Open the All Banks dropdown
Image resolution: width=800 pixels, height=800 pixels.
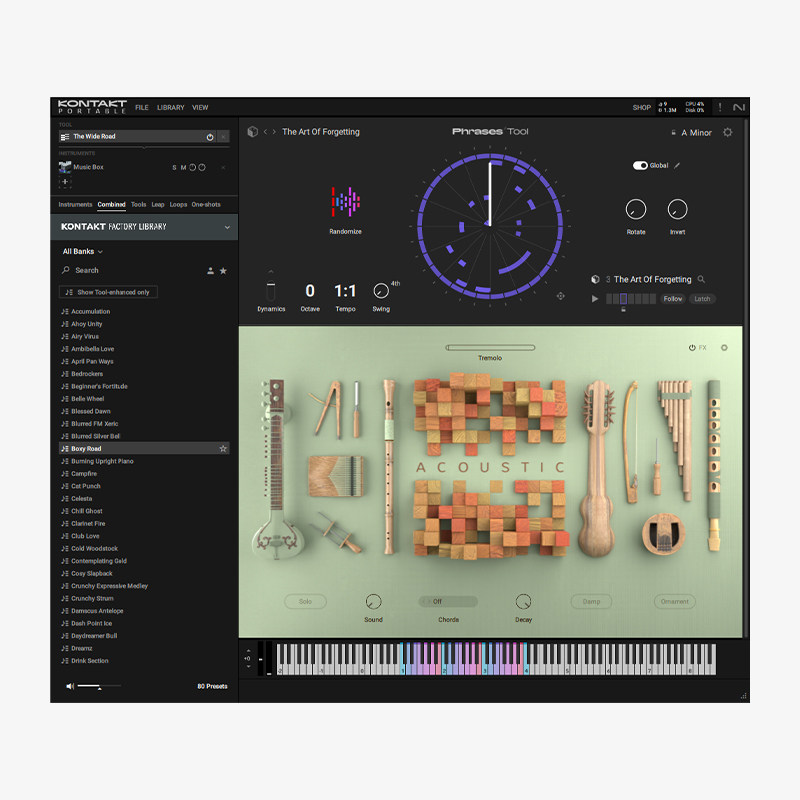pyautogui.click(x=83, y=252)
